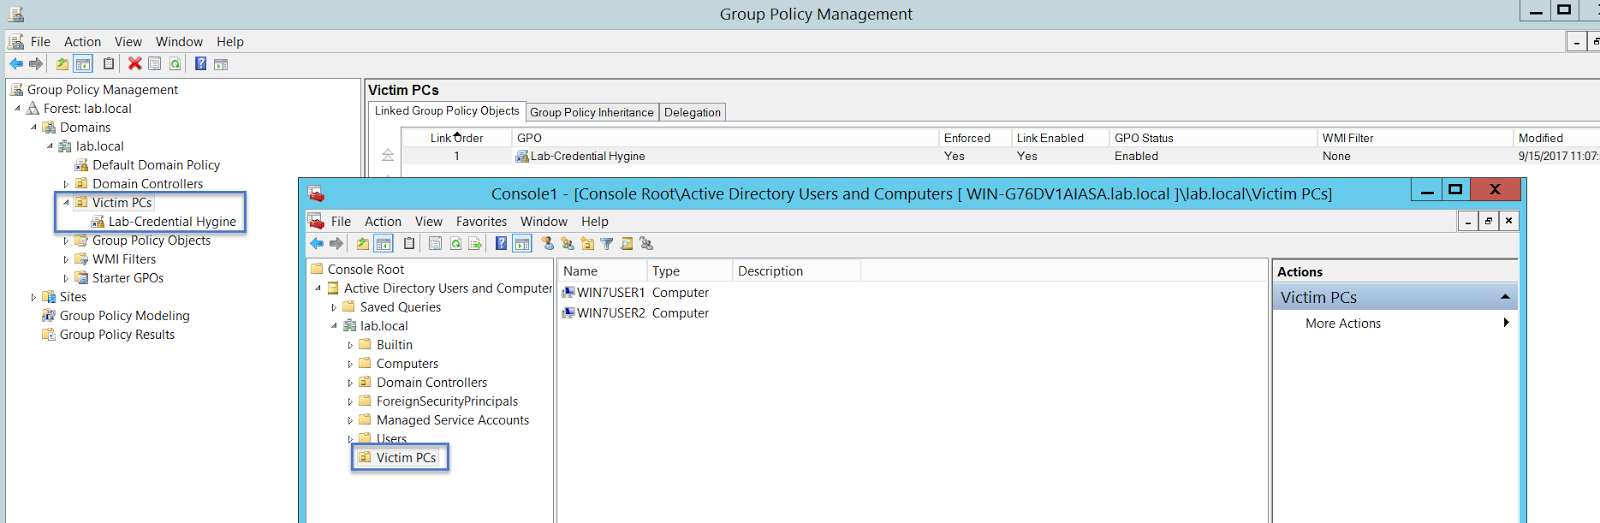Click Help icon in Console1 toolbar
The width and height of the screenshot is (1600, 523).
tap(501, 244)
